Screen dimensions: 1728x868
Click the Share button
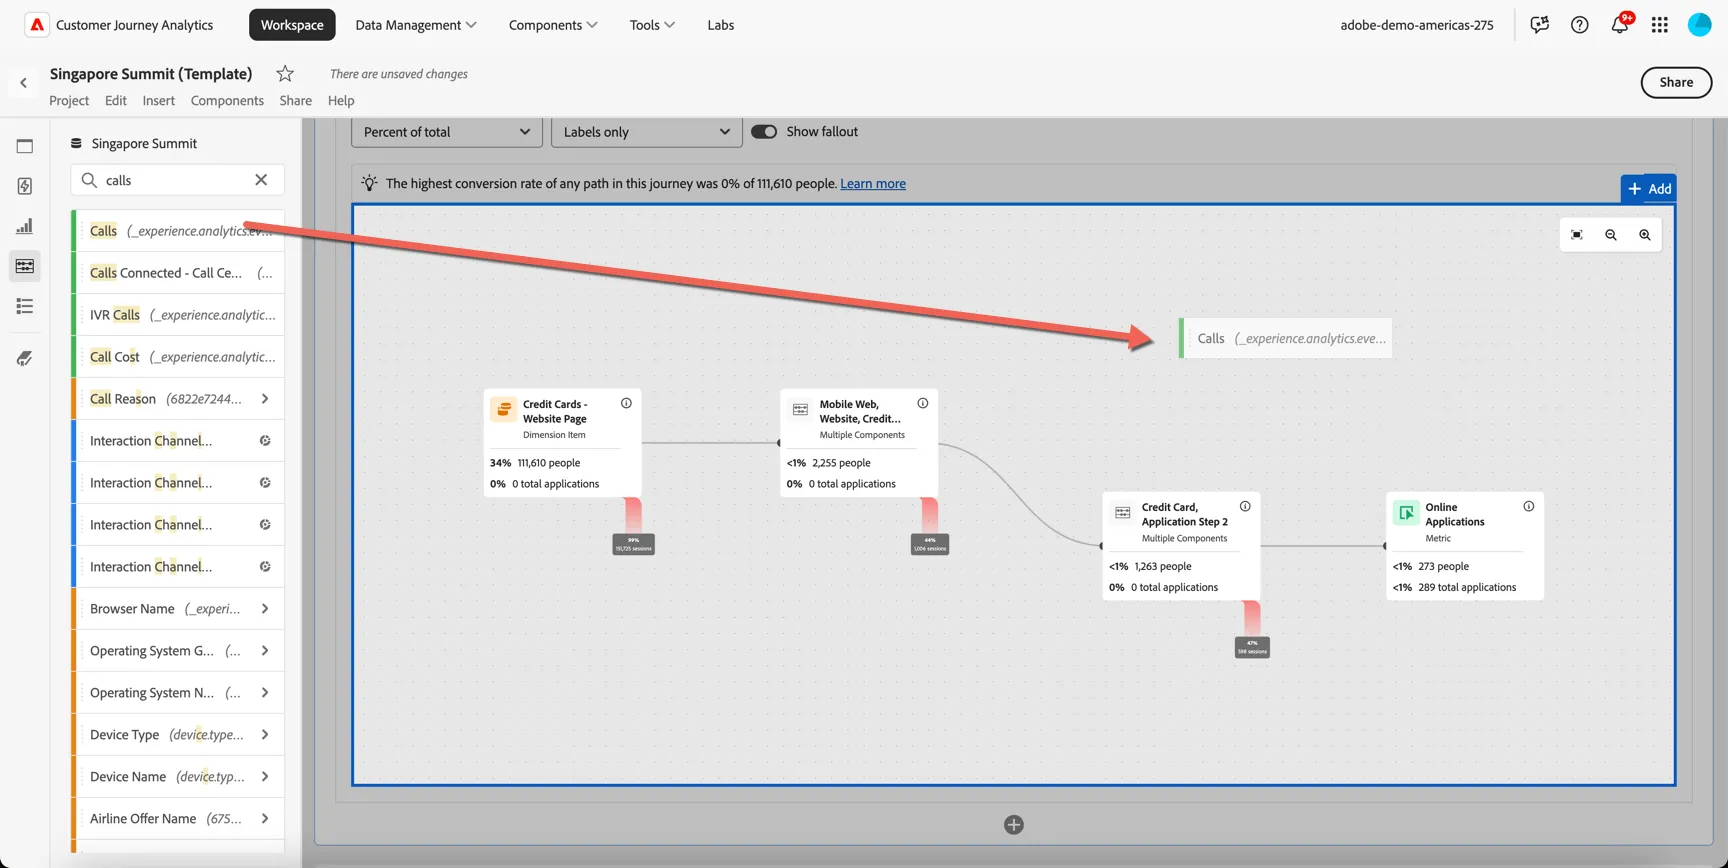click(x=1676, y=82)
